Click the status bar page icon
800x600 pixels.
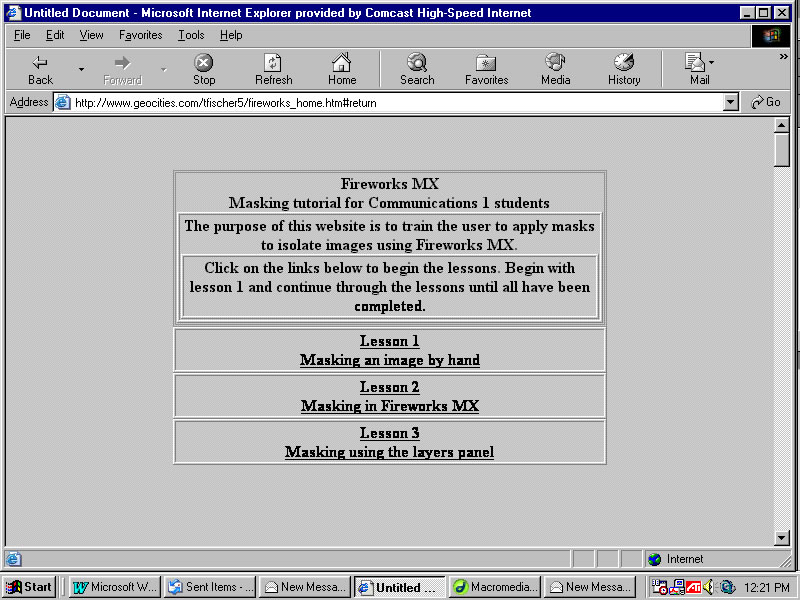[x=13, y=559]
